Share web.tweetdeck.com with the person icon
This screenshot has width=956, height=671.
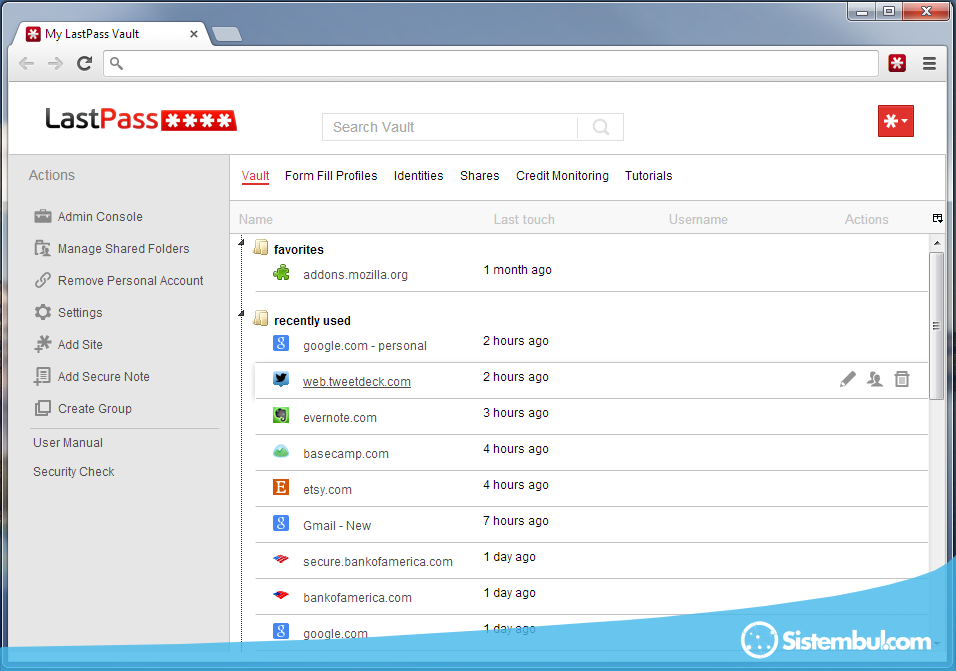pyautogui.click(x=875, y=379)
